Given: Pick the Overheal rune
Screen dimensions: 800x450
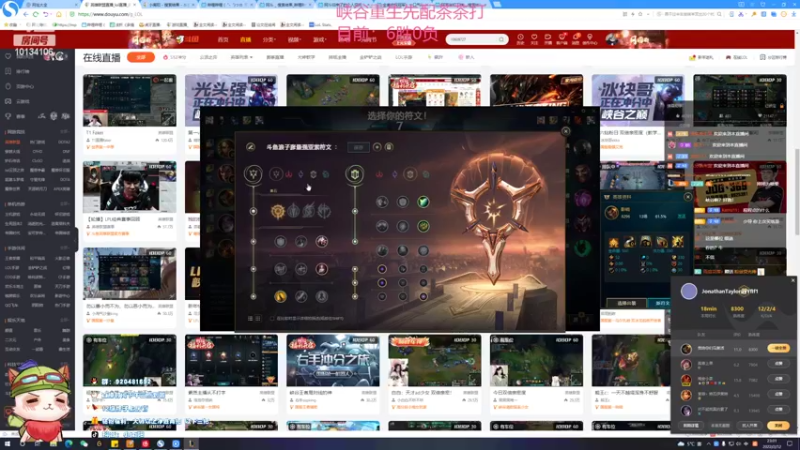Looking at the screenshot, I should click(280, 241).
